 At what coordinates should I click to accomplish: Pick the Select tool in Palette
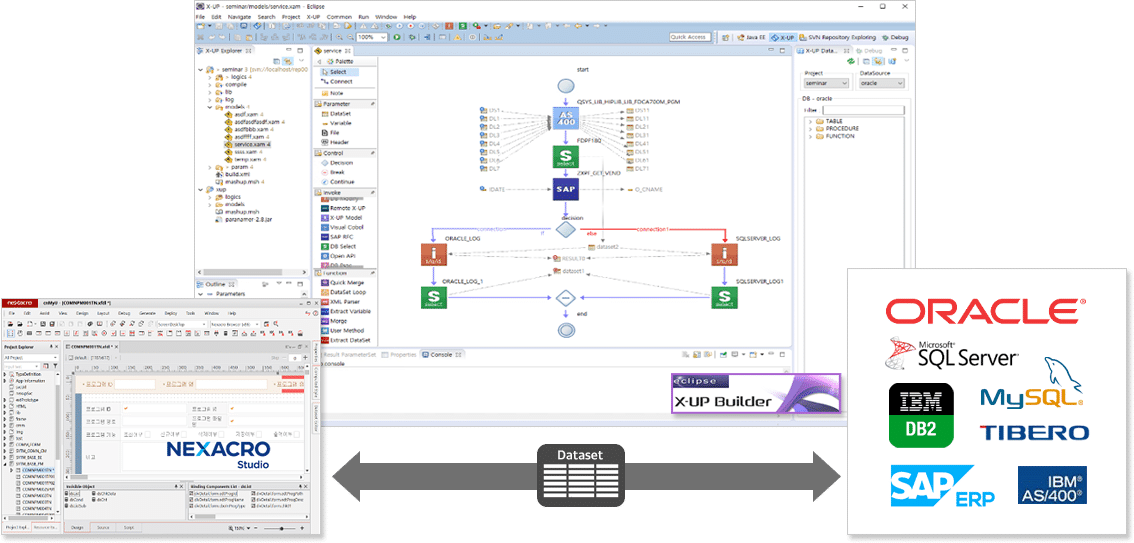tap(338, 72)
